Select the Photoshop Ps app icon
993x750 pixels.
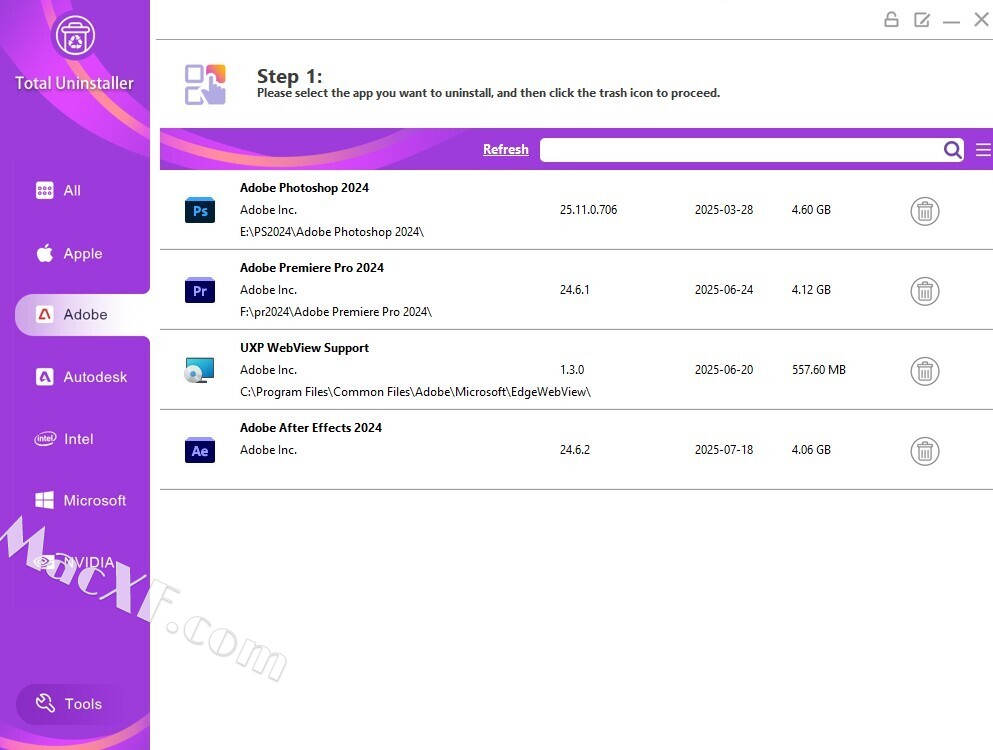[x=200, y=211]
